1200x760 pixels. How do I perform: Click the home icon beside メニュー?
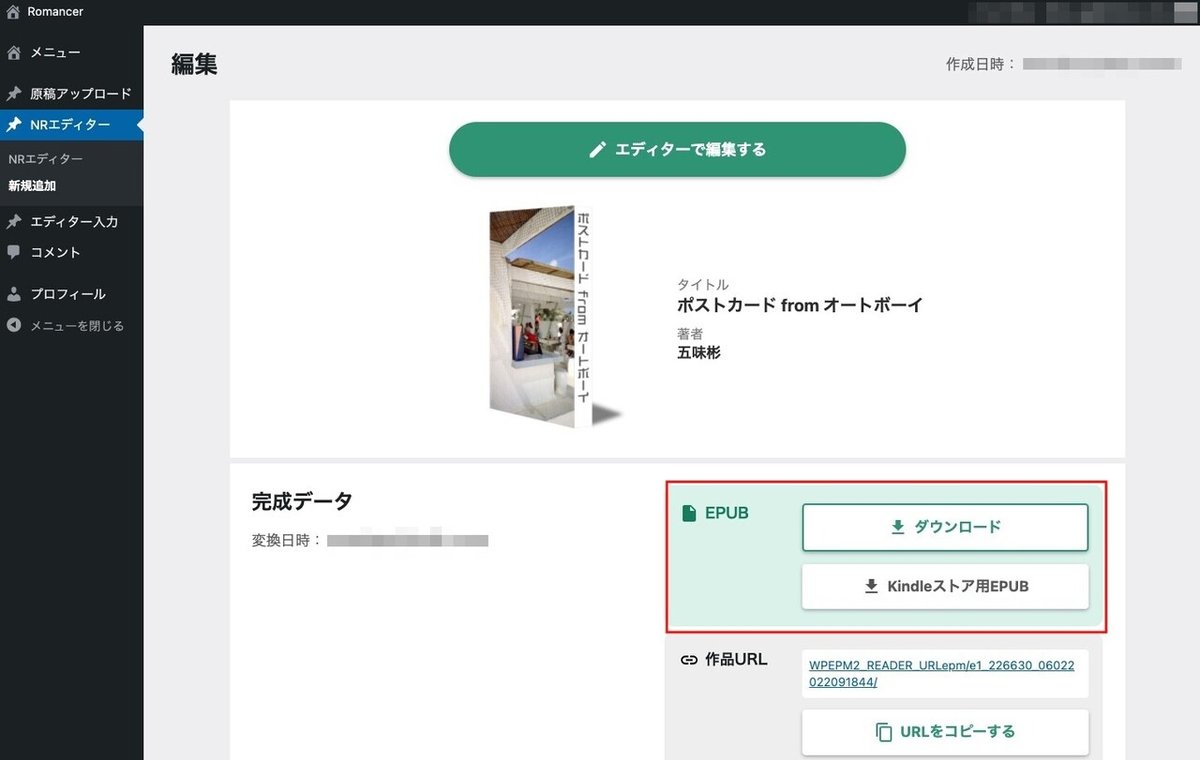coord(12,51)
